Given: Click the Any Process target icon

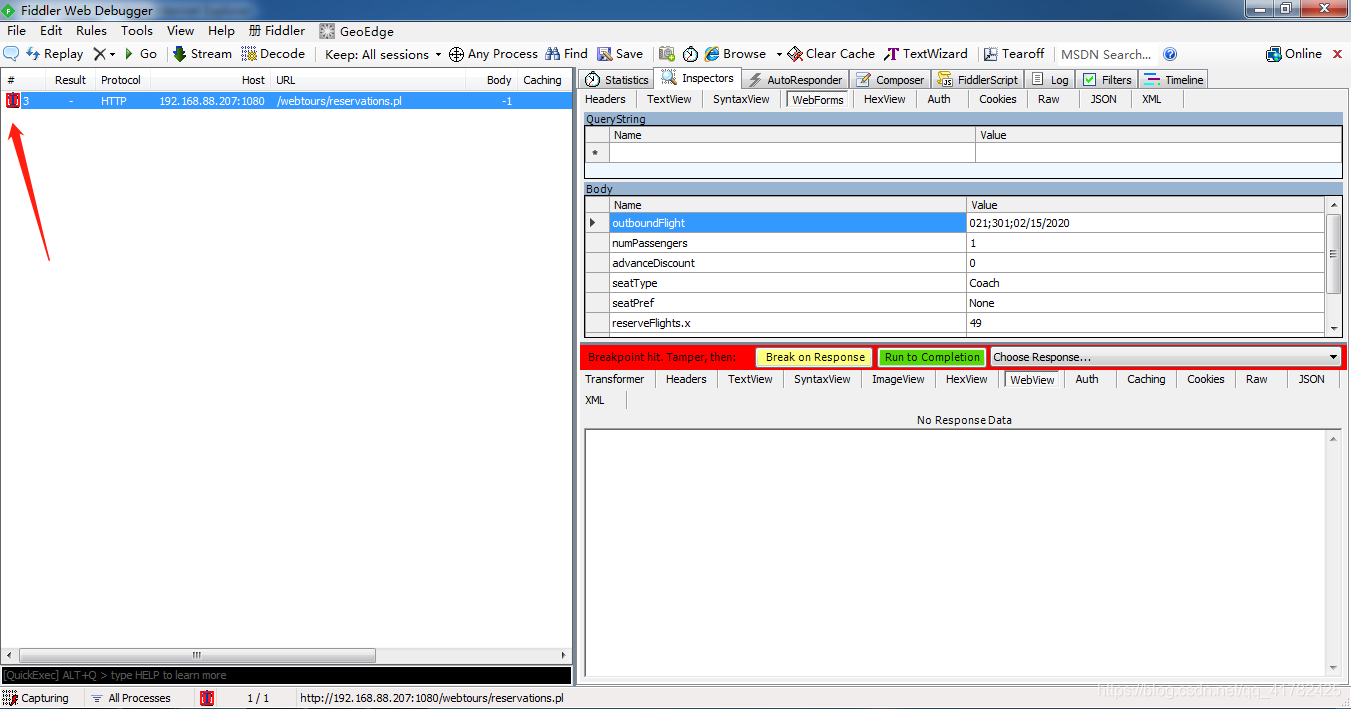Looking at the screenshot, I should pyautogui.click(x=456, y=54).
